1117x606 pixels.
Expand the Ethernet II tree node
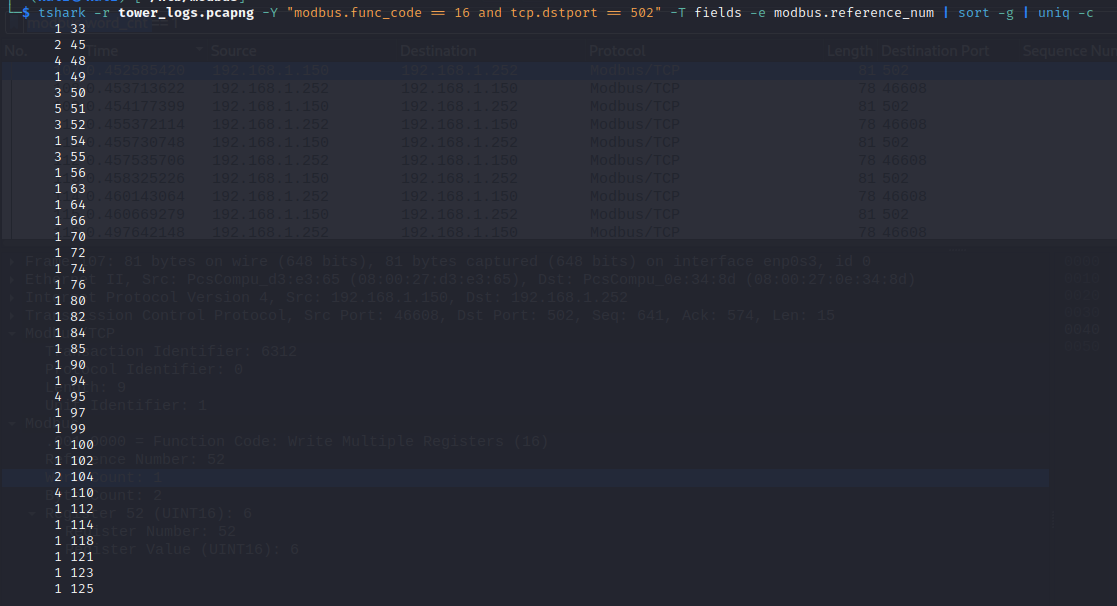tap(9, 280)
